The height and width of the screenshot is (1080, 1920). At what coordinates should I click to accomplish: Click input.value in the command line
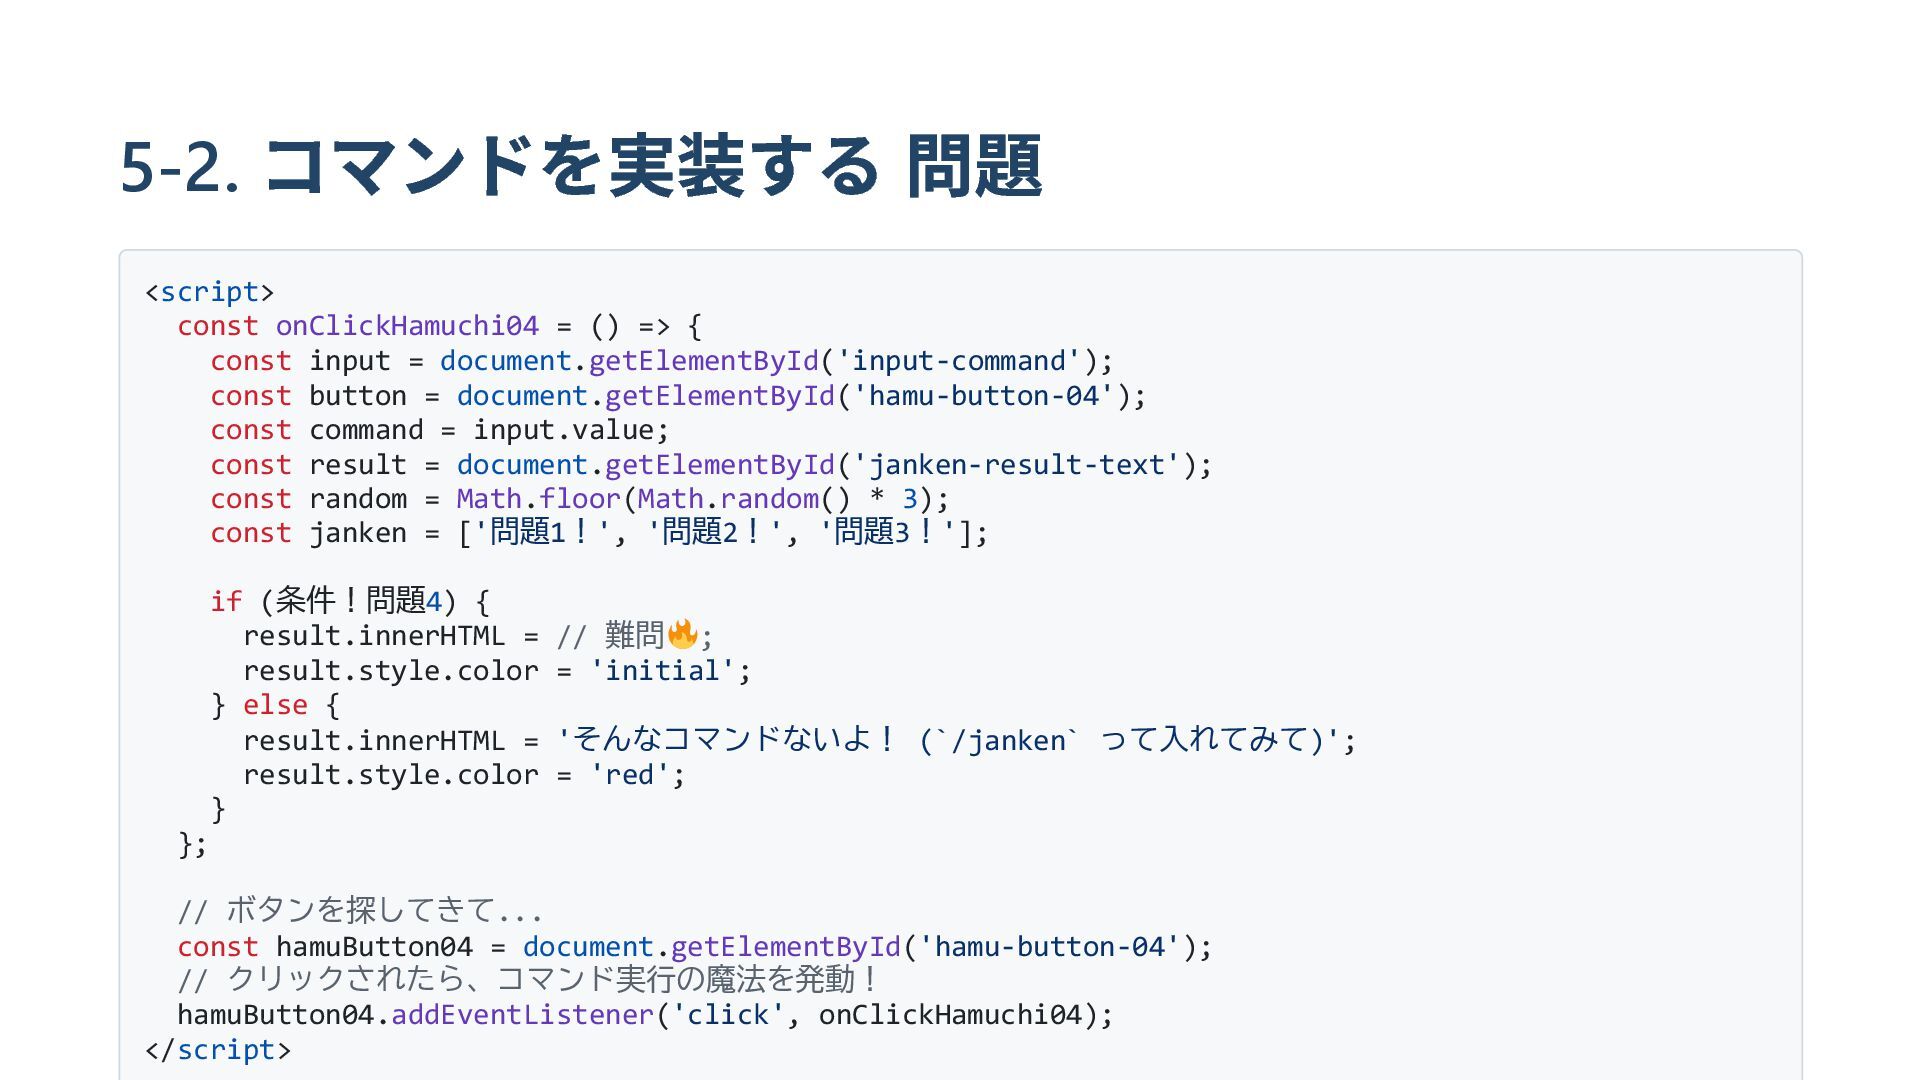pyautogui.click(x=563, y=430)
